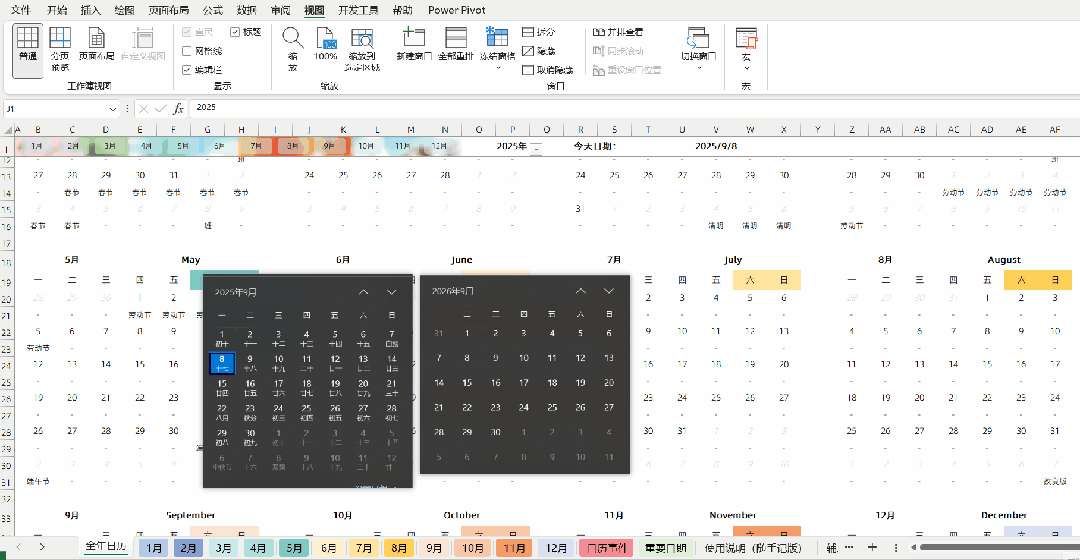1080x560 pixels.
Task: Select highlighted day 8 in left calendar
Action: [222, 363]
